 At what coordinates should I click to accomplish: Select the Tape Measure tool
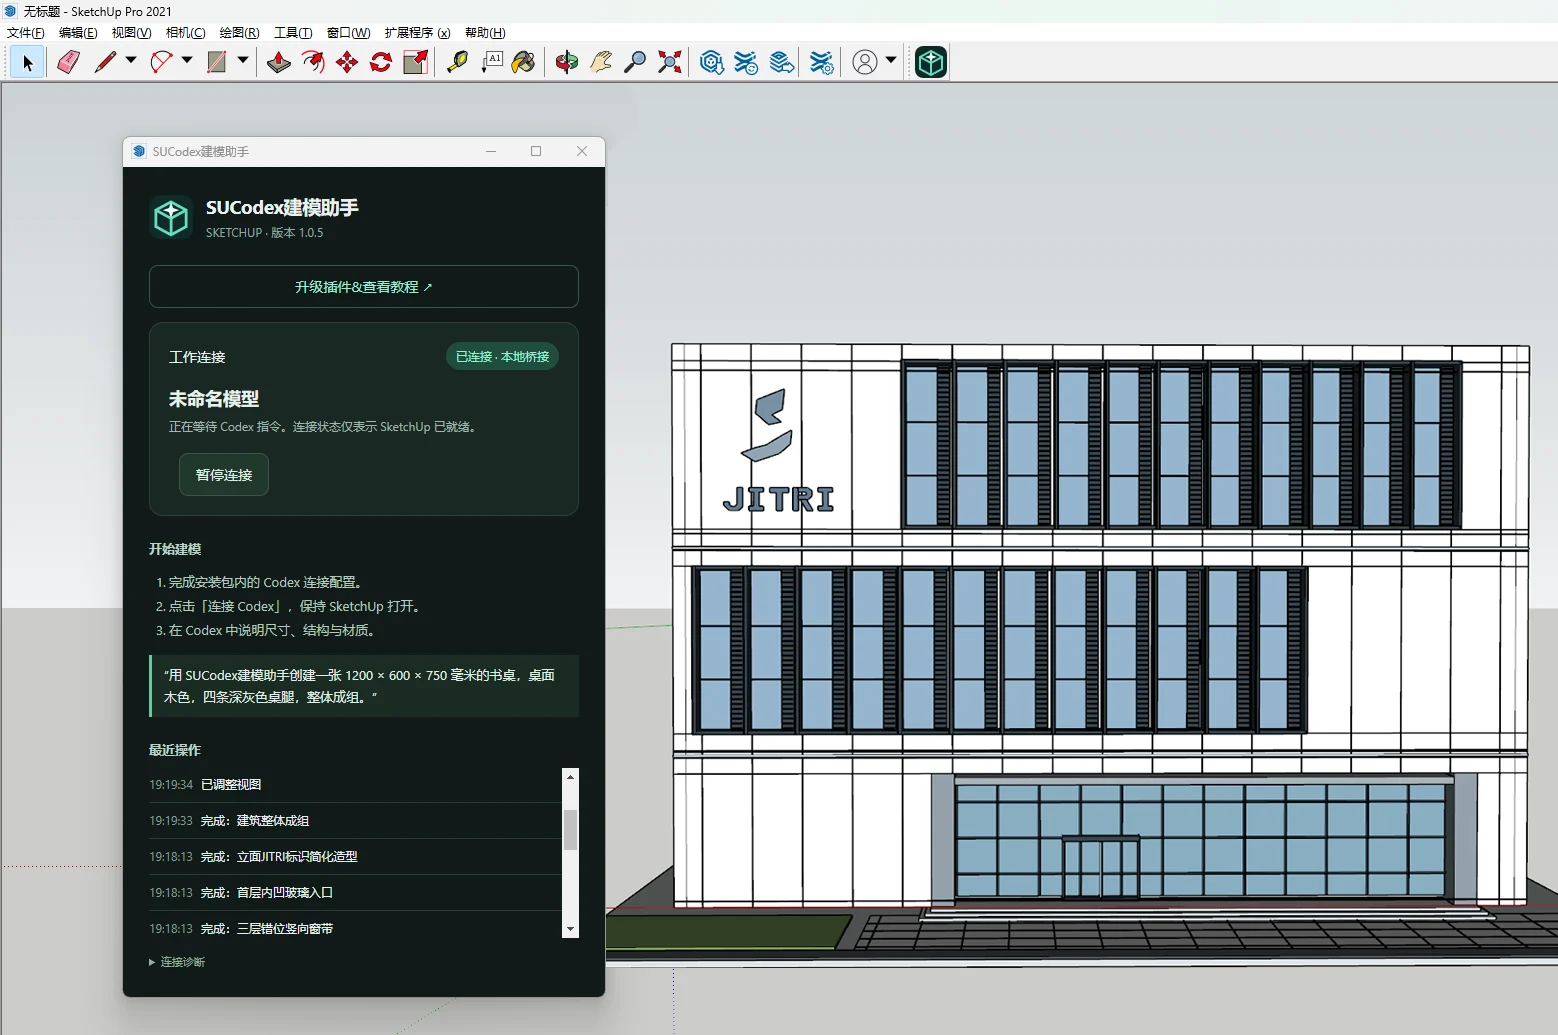pyautogui.click(x=457, y=62)
